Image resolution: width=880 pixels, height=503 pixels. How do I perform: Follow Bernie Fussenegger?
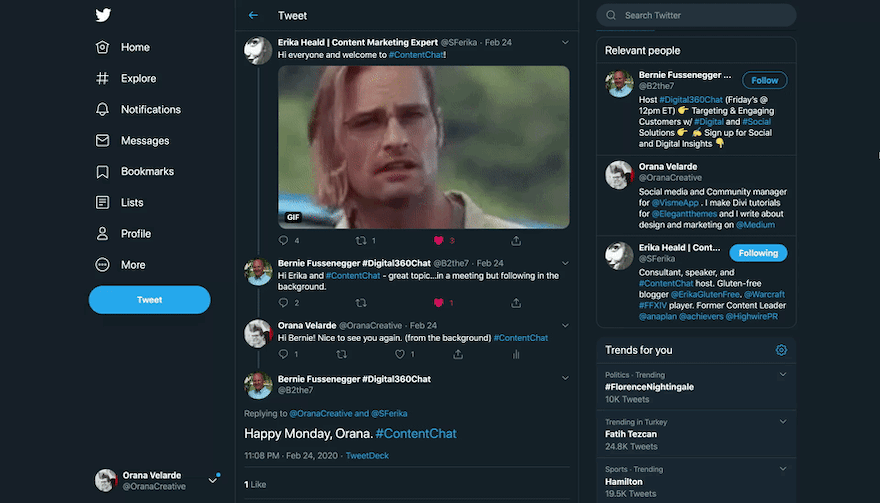pyautogui.click(x=764, y=80)
